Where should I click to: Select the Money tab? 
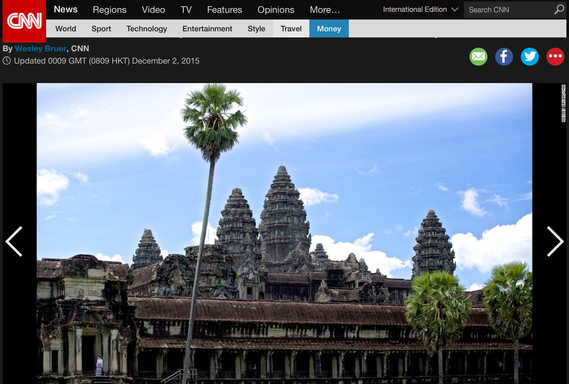(329, 29)
